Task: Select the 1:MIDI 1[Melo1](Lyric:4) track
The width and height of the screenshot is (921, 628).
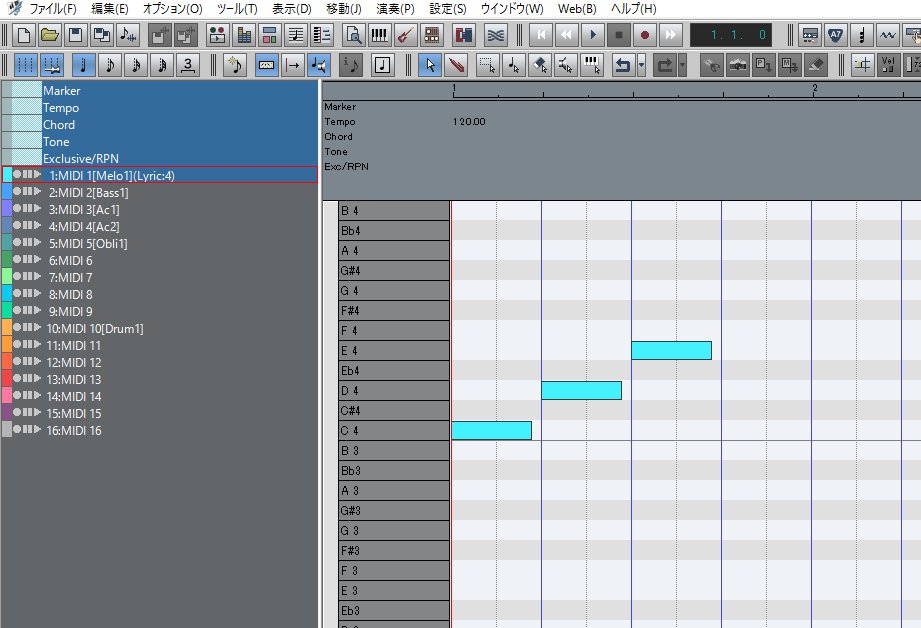Action: coord(160,175)
